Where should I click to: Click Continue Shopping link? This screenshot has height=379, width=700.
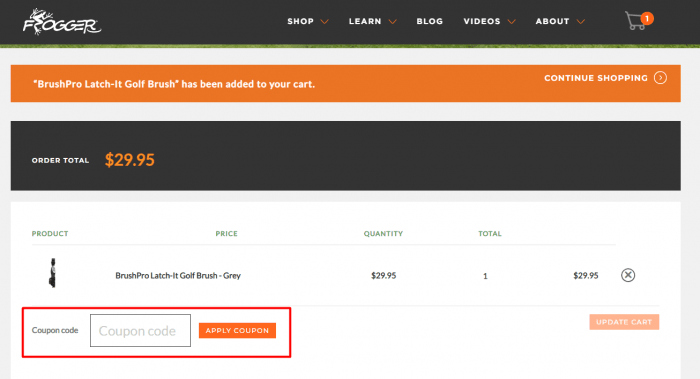pyautogui.click(x=596, y=78)
